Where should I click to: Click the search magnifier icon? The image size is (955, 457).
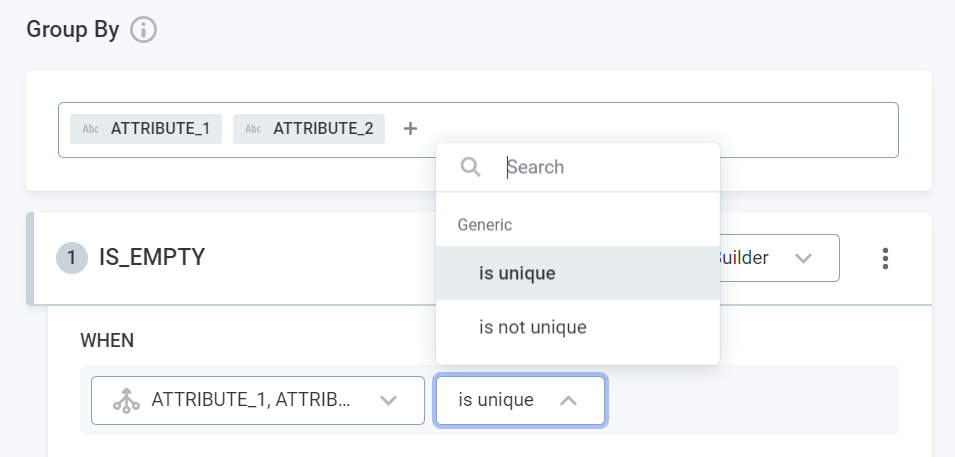(x=470, y=167)
